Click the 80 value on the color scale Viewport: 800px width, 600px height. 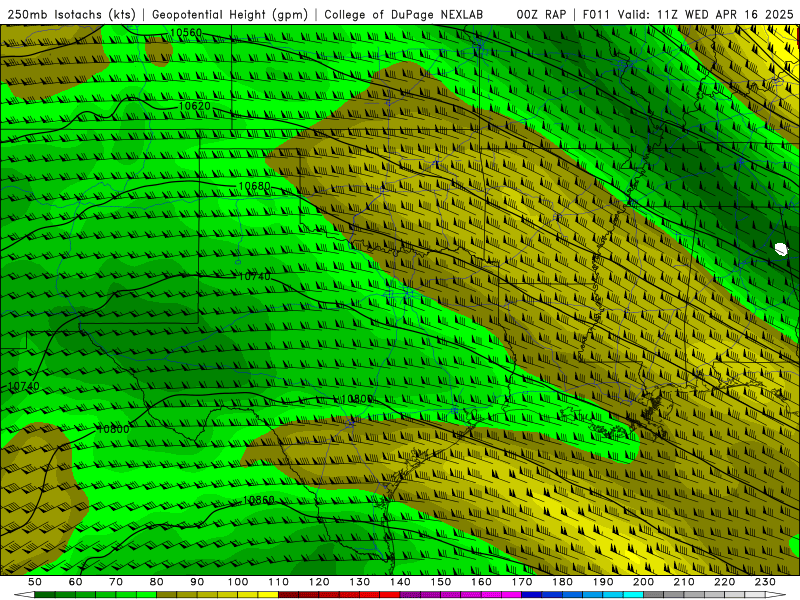pyautogui.click(x=157, y=582)
